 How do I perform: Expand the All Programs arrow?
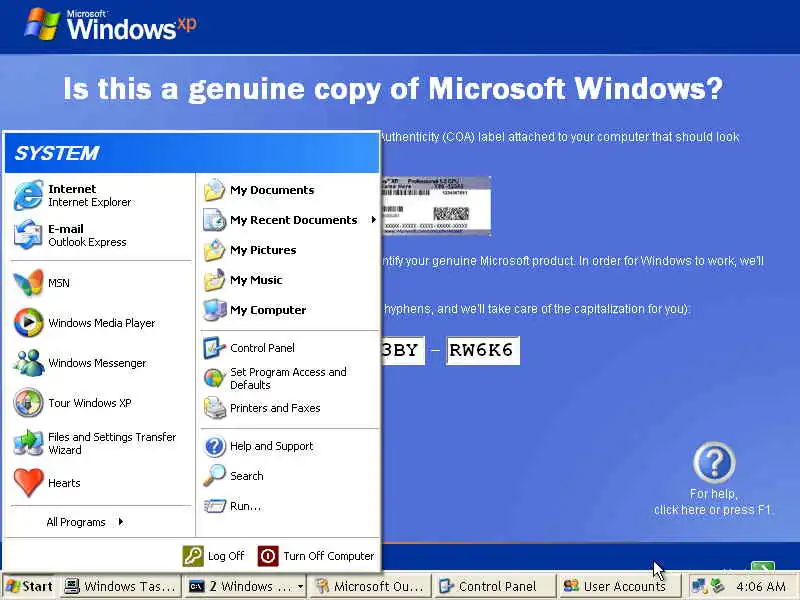click(120, 521)
